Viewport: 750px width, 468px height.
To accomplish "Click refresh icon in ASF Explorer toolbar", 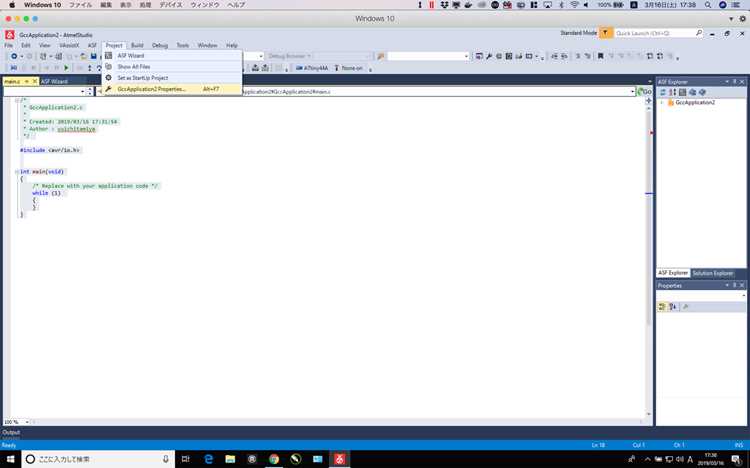I will click(662, 92).
